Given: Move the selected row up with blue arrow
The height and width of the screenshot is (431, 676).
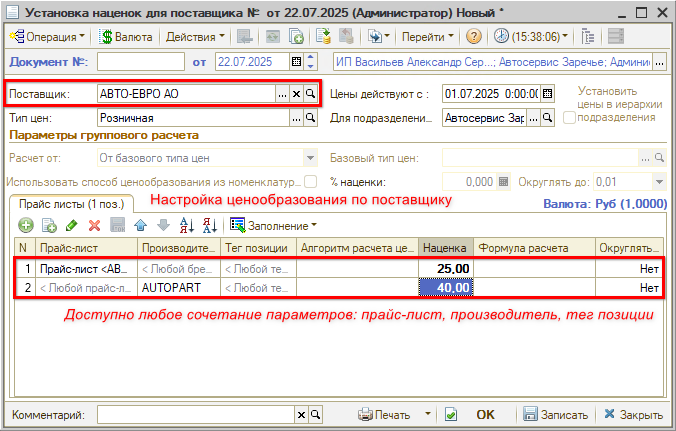Looking at the screenshot, I should tap(142, 225).
